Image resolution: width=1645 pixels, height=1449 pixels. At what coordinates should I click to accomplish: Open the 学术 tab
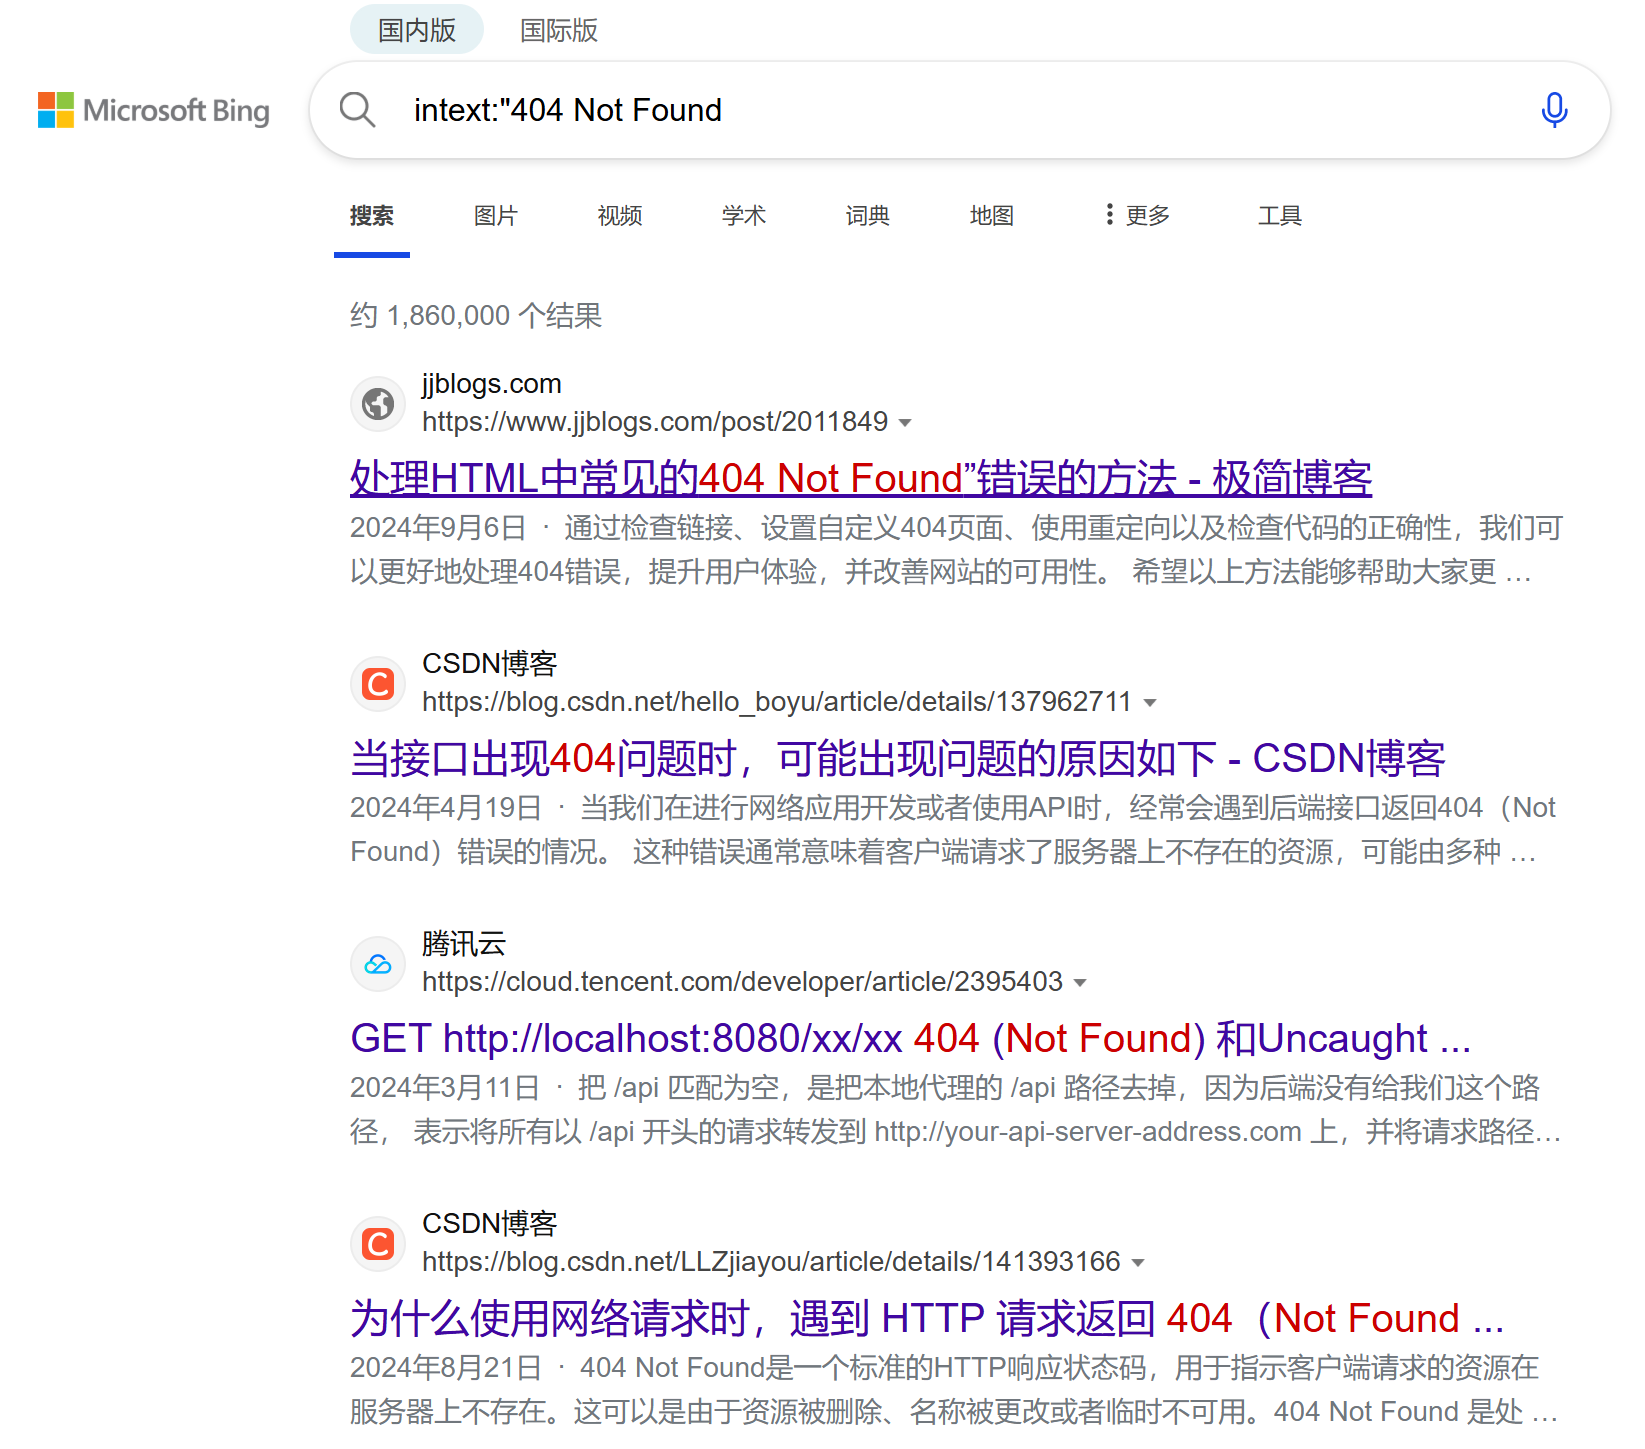click(x=744, y=215)
